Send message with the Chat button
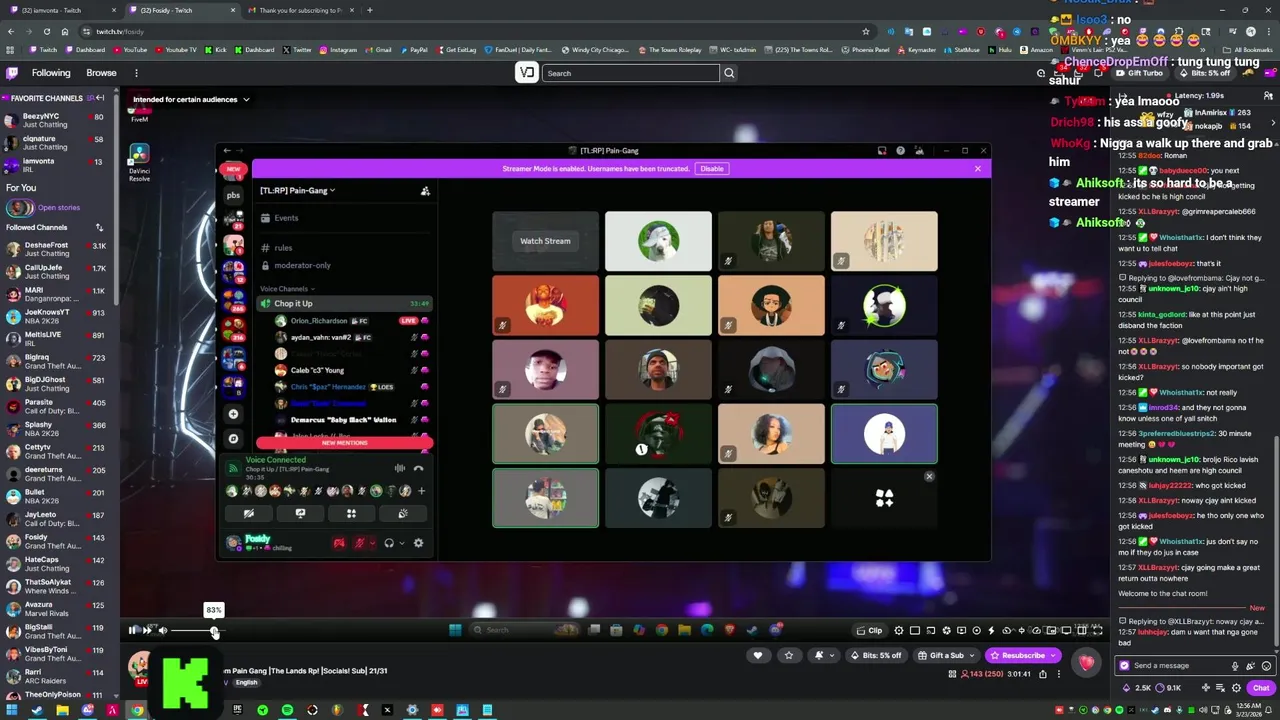This screenshot has height=720, width=1280. [1261, 688]
